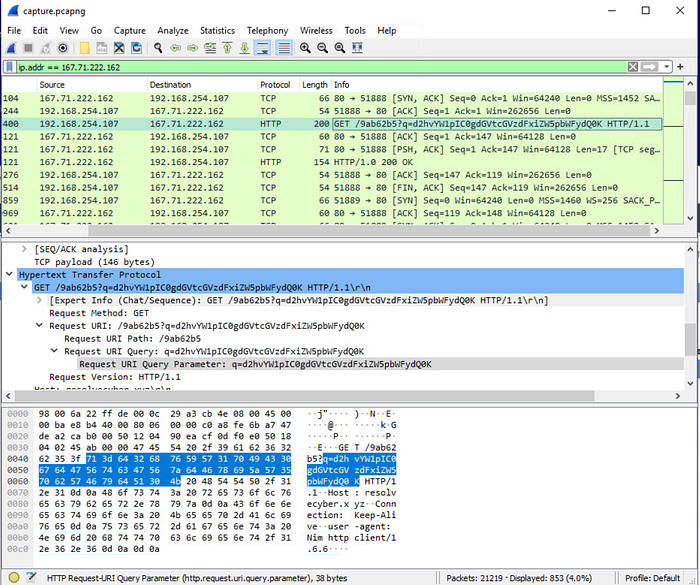Collapse the Request URI node
The height and width of the screenshot is (585, 700).
(x=39, y=326)
